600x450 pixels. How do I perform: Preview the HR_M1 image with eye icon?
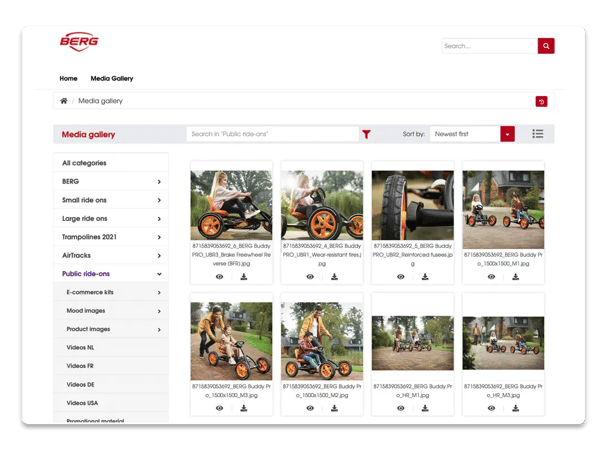point(401,408)
